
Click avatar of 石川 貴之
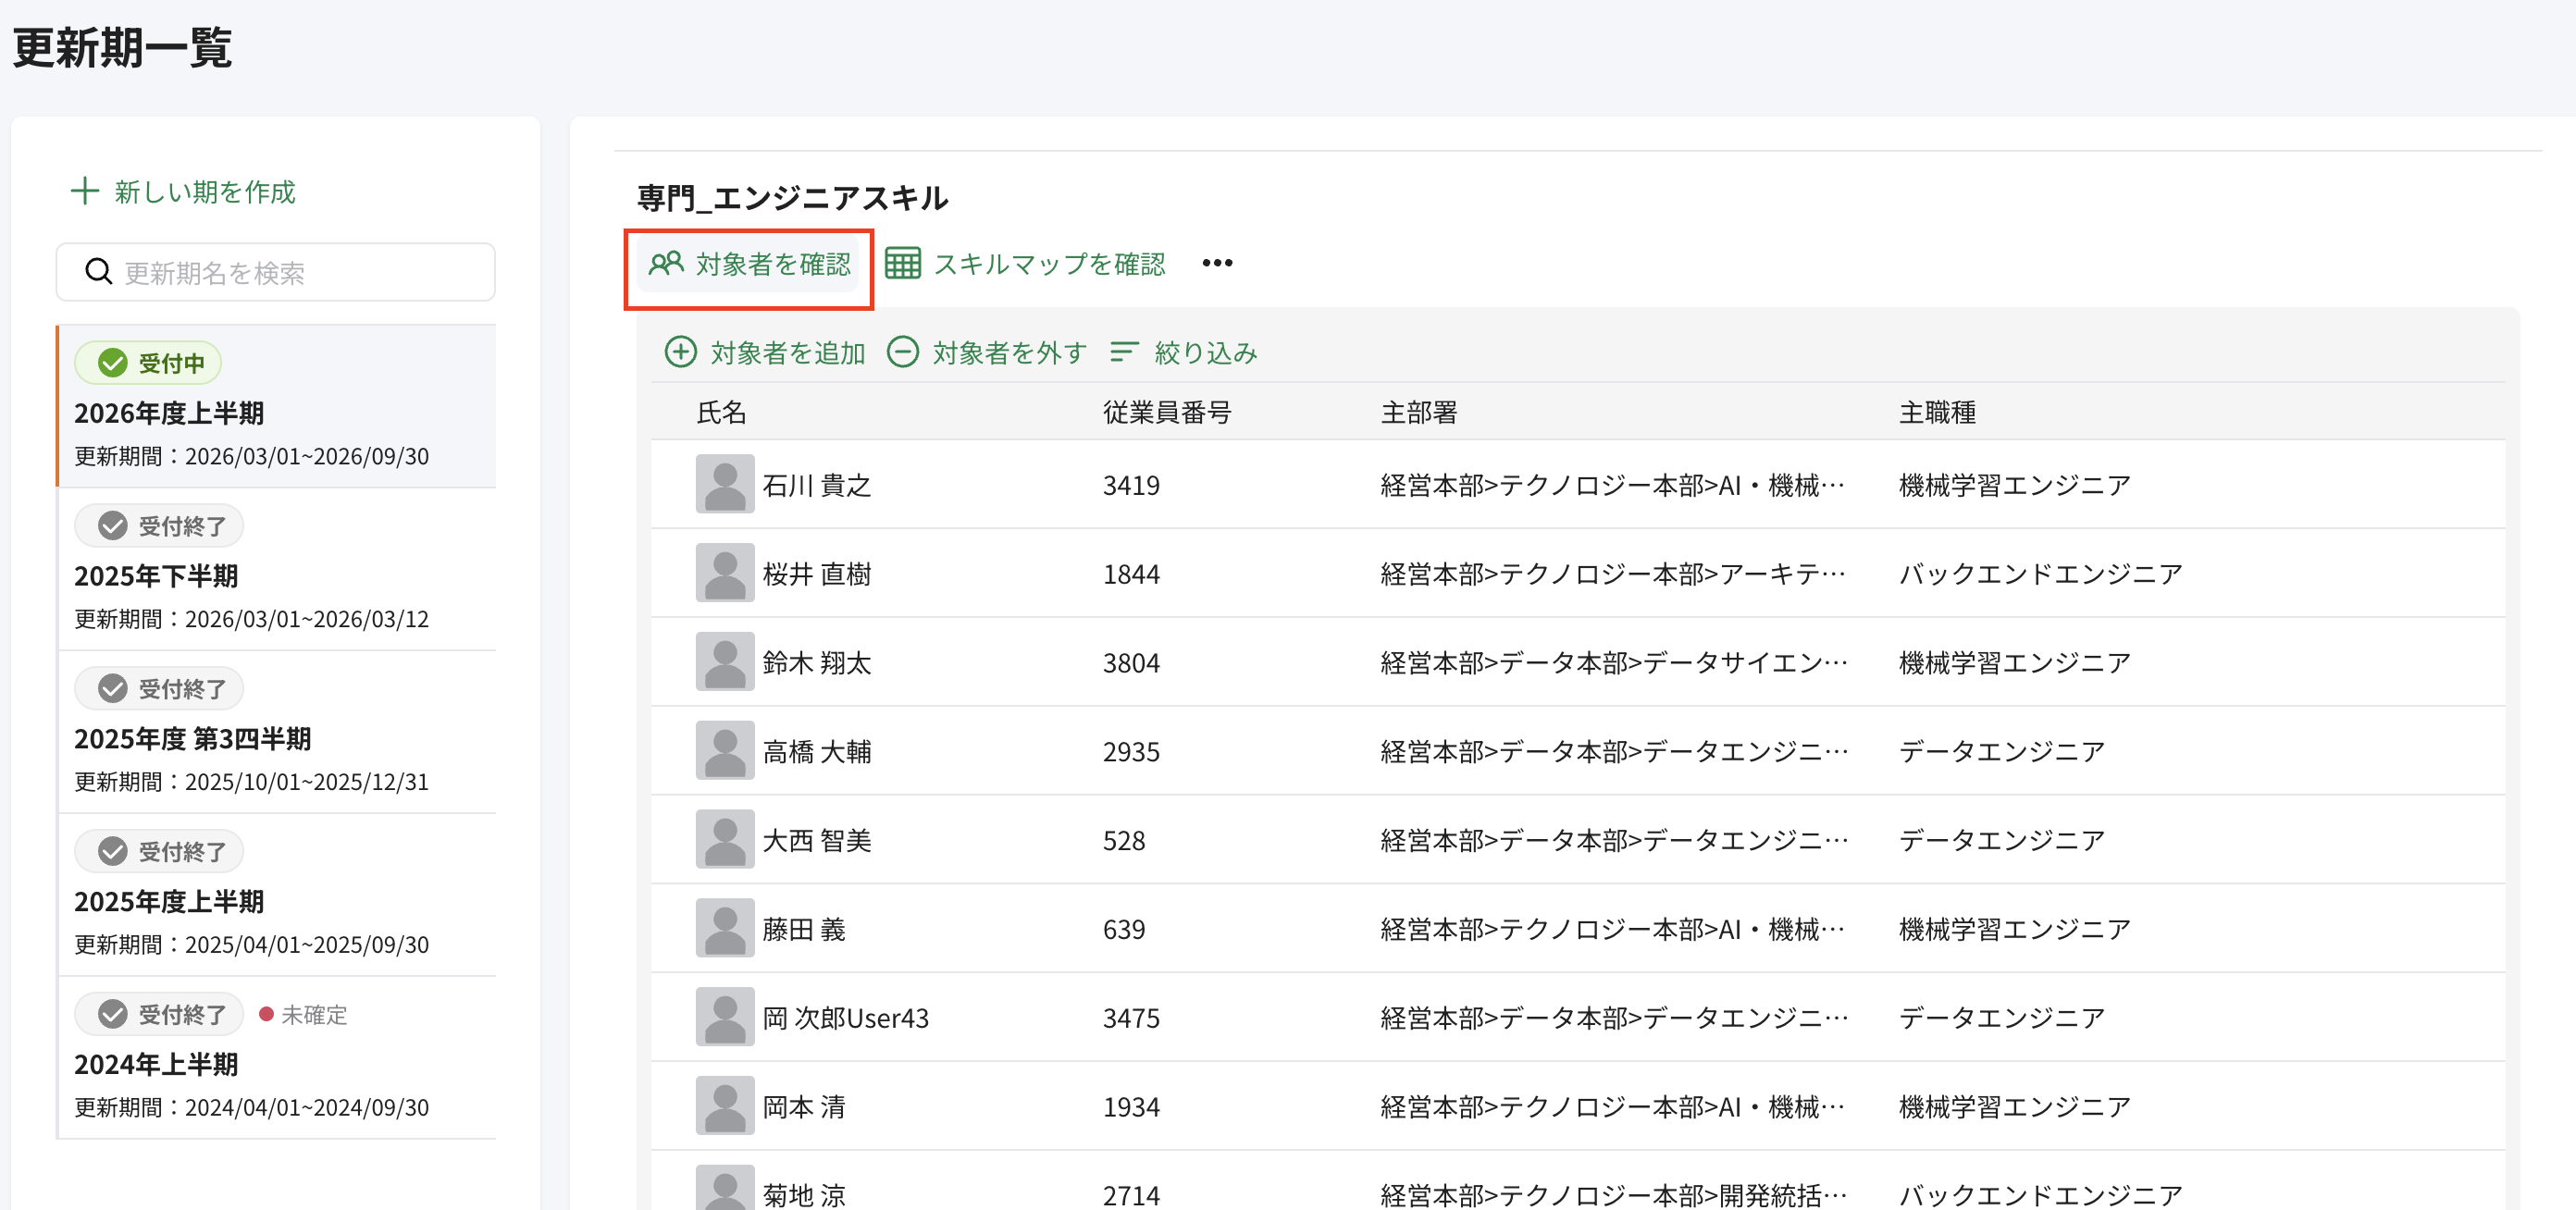pyautogui.click(x=725, y=484)
